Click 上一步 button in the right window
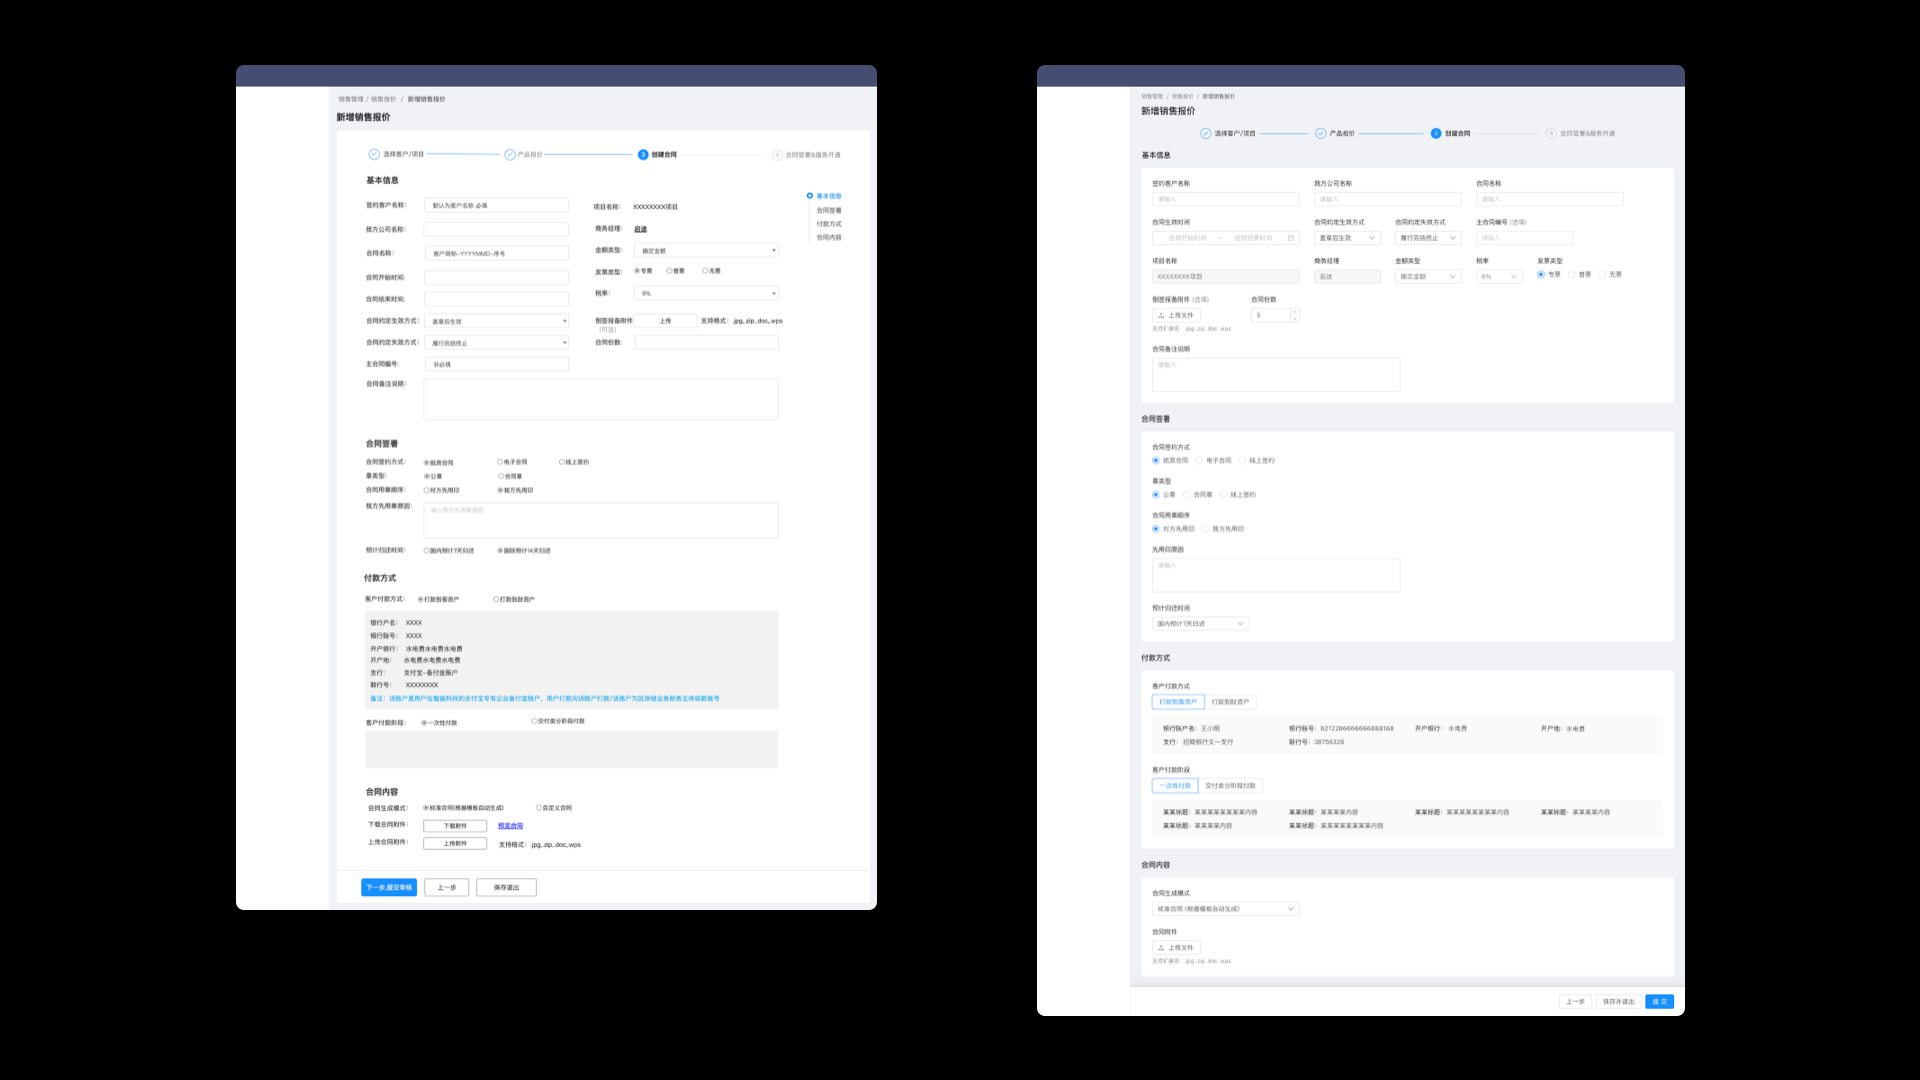Image resolution: width=1920 pixels, height=1080 pixels. [x=1575, y=1001]
